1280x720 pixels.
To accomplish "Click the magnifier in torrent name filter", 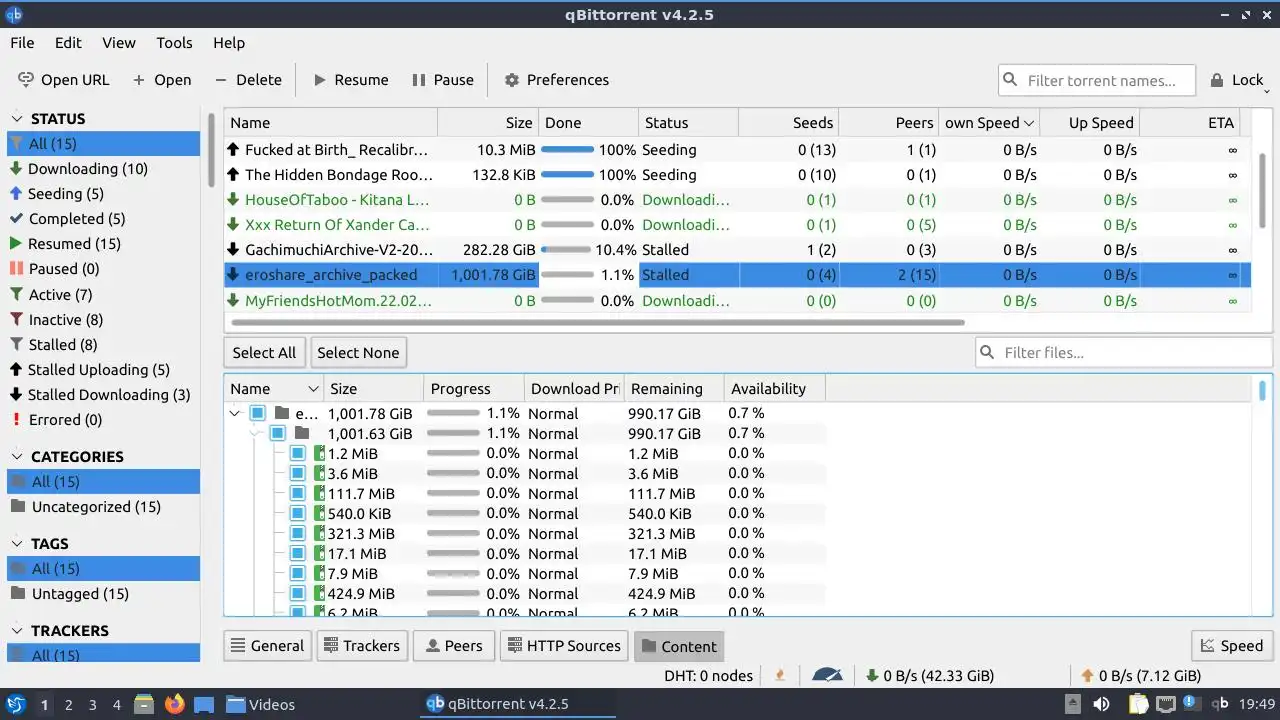I will pyautogui.click(x=1011, y=80).
